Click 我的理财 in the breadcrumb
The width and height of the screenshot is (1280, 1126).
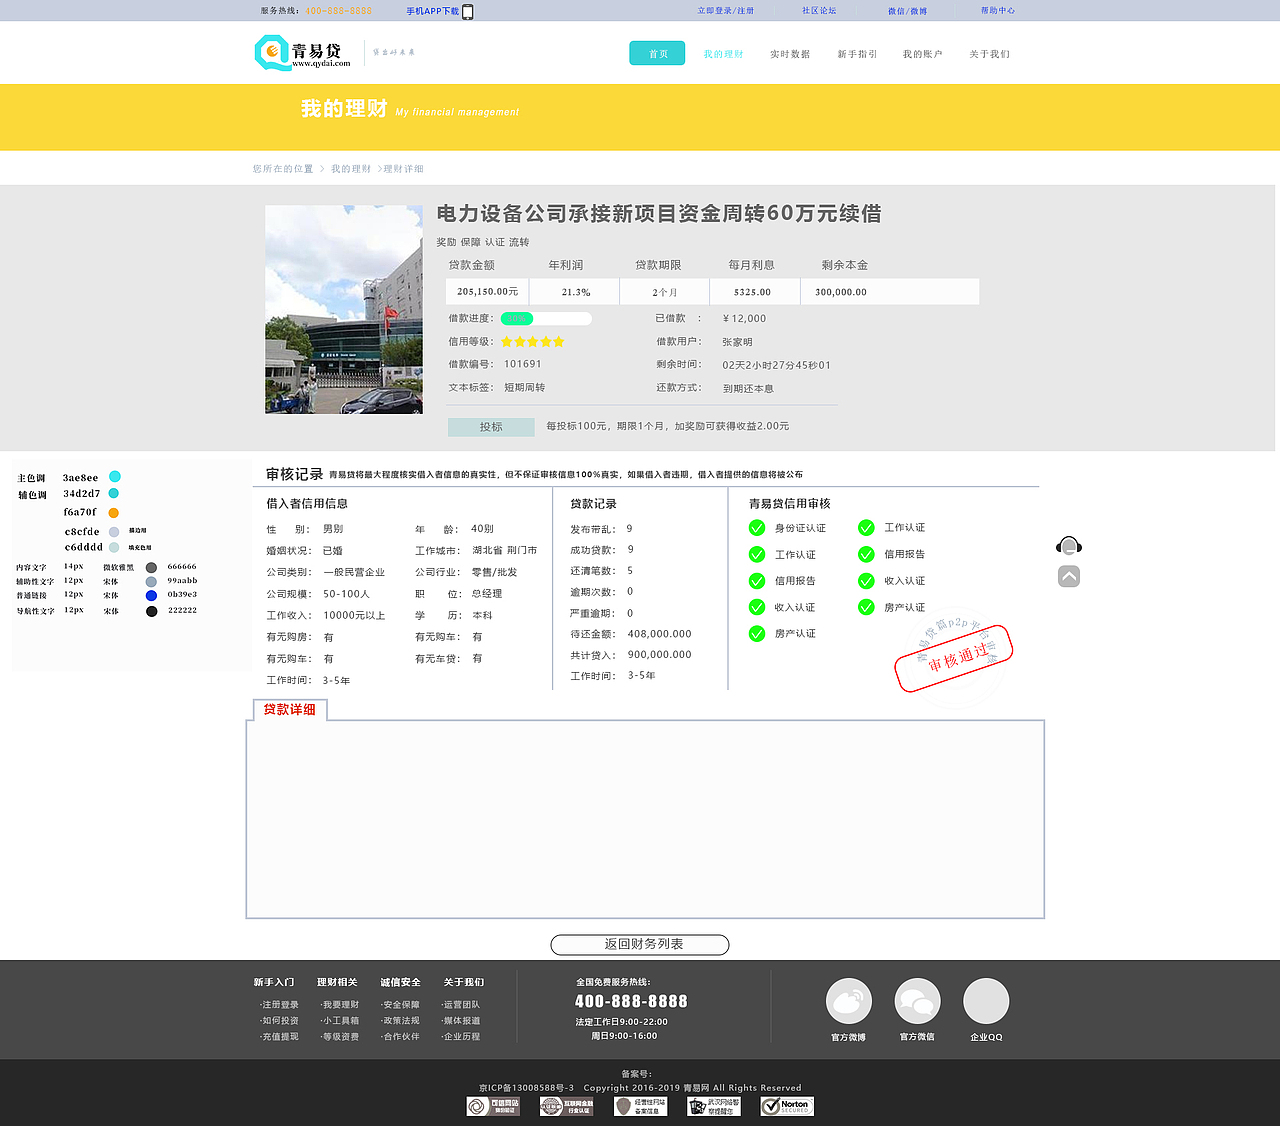pyautogui.click(x=351, y=169)
